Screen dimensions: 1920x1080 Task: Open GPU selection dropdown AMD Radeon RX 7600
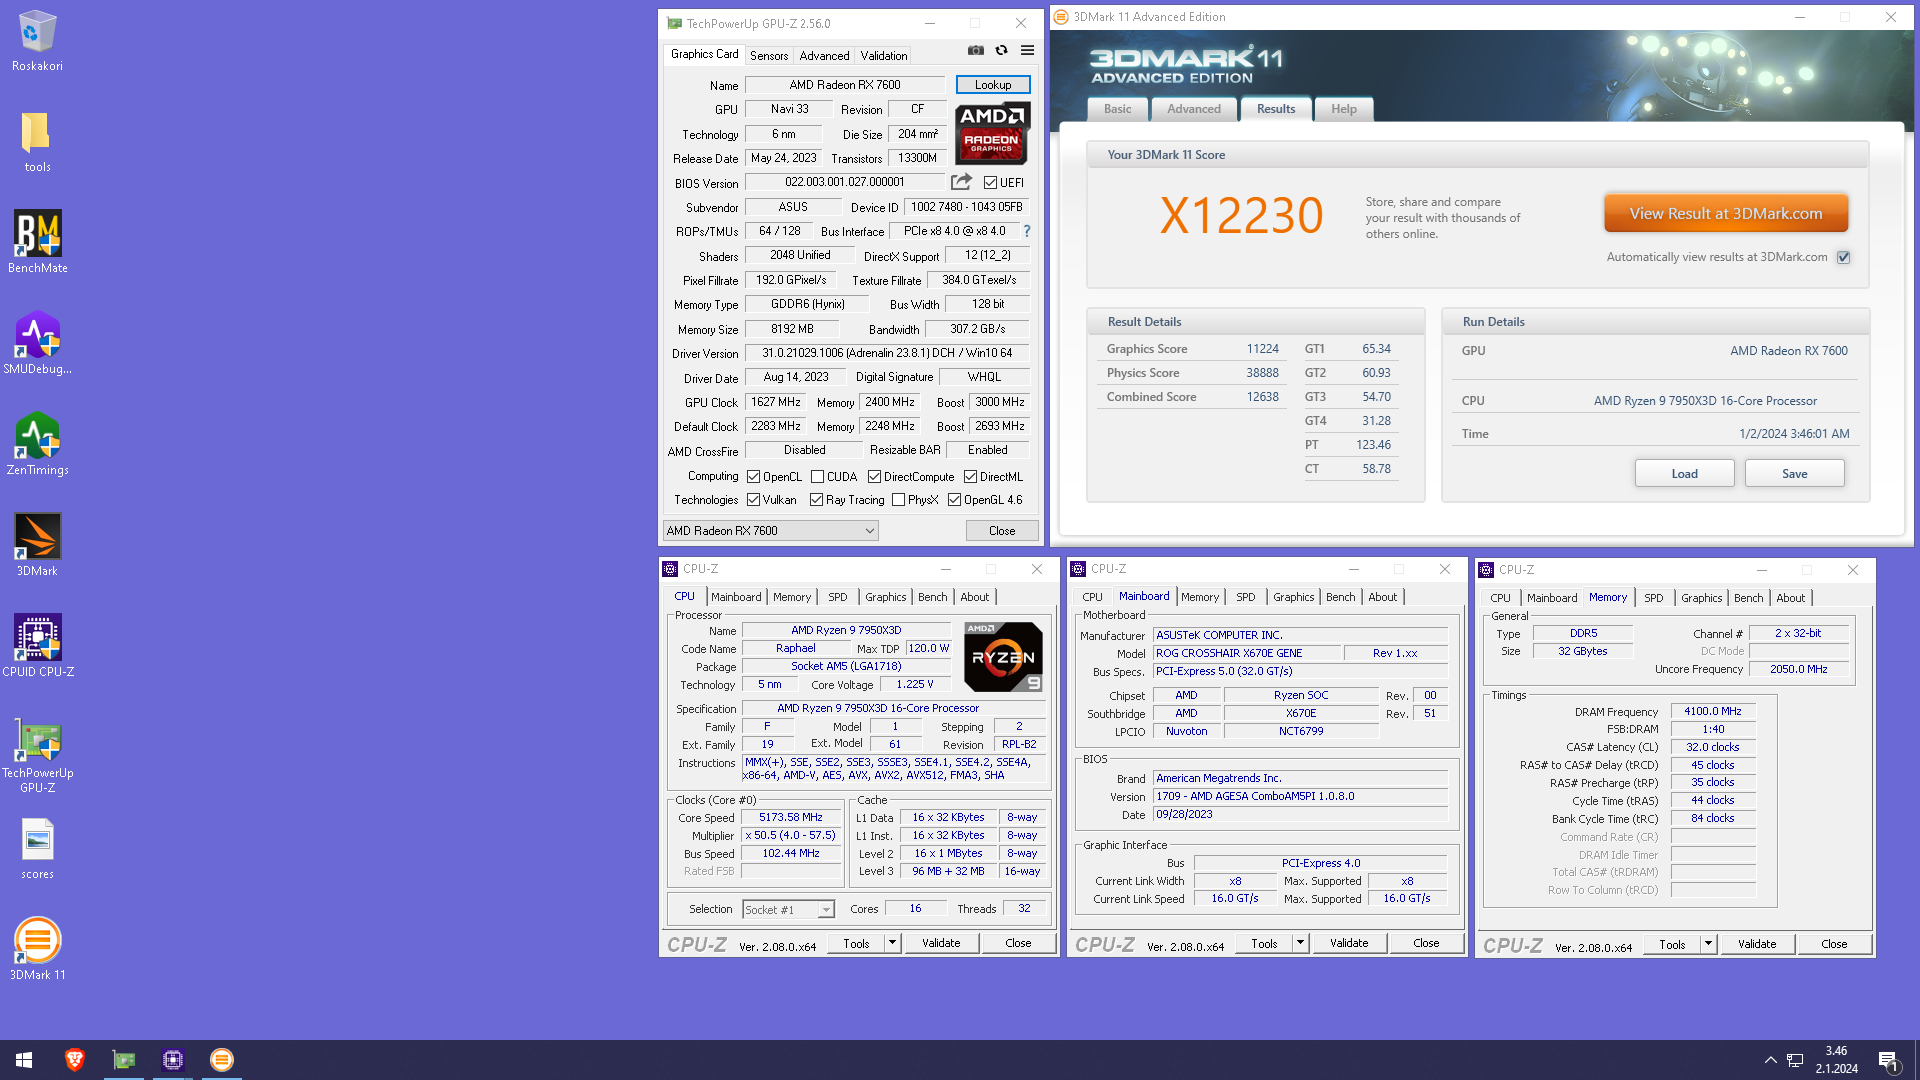click(770, 531)
